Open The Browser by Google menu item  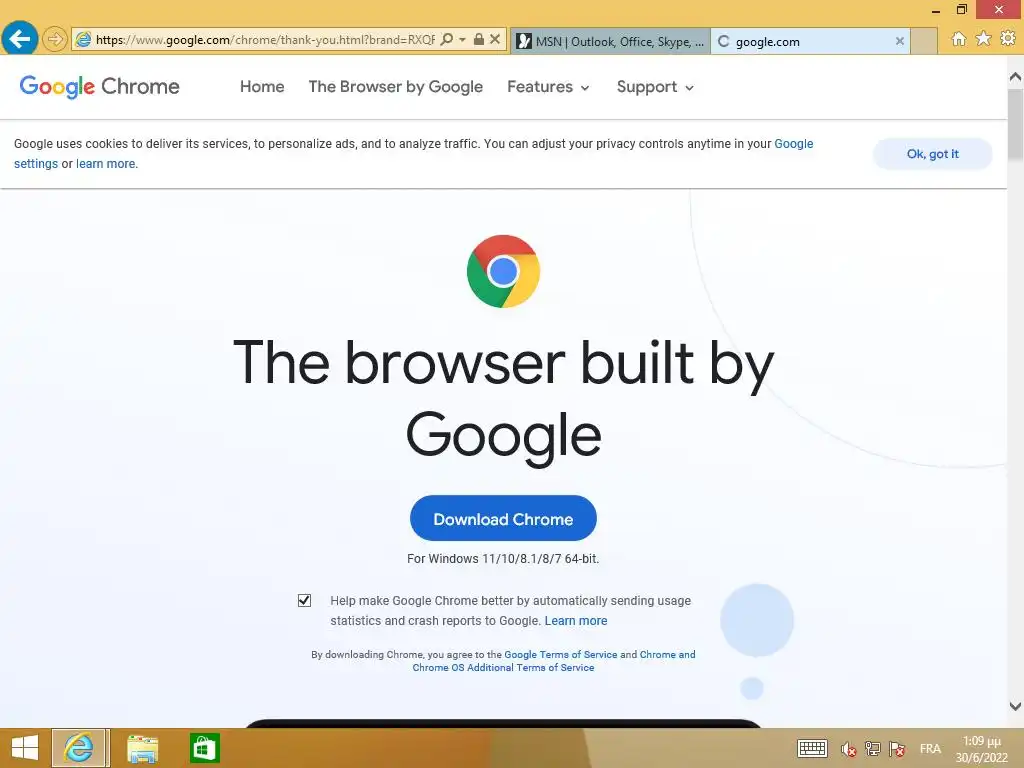coord(396,87)
